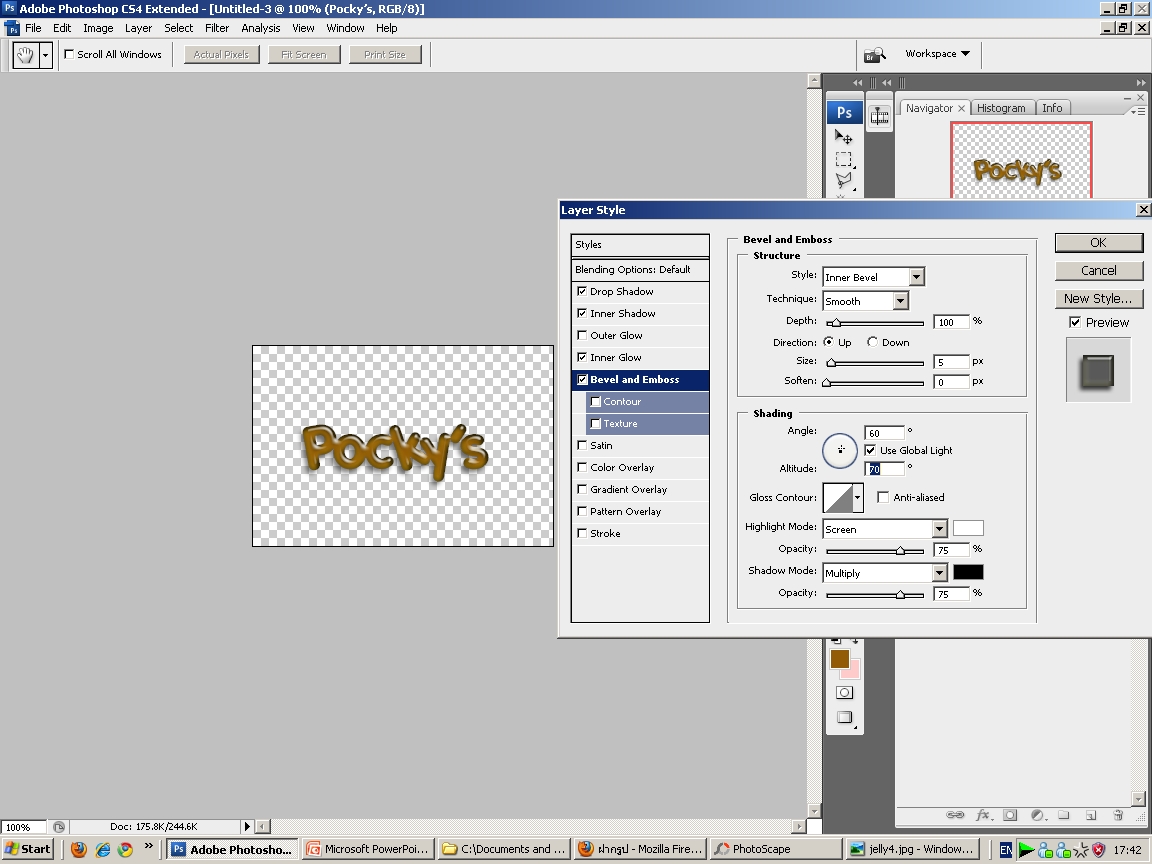Screen dimensions: 1152x864
Task: Click the Actual Pixels button
Action: [221, 54]
